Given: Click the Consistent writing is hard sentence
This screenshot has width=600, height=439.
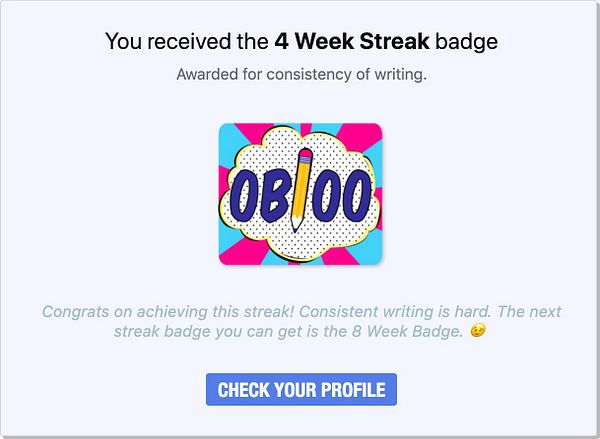Looking at the screenshot, I should (x=395, y=312).
